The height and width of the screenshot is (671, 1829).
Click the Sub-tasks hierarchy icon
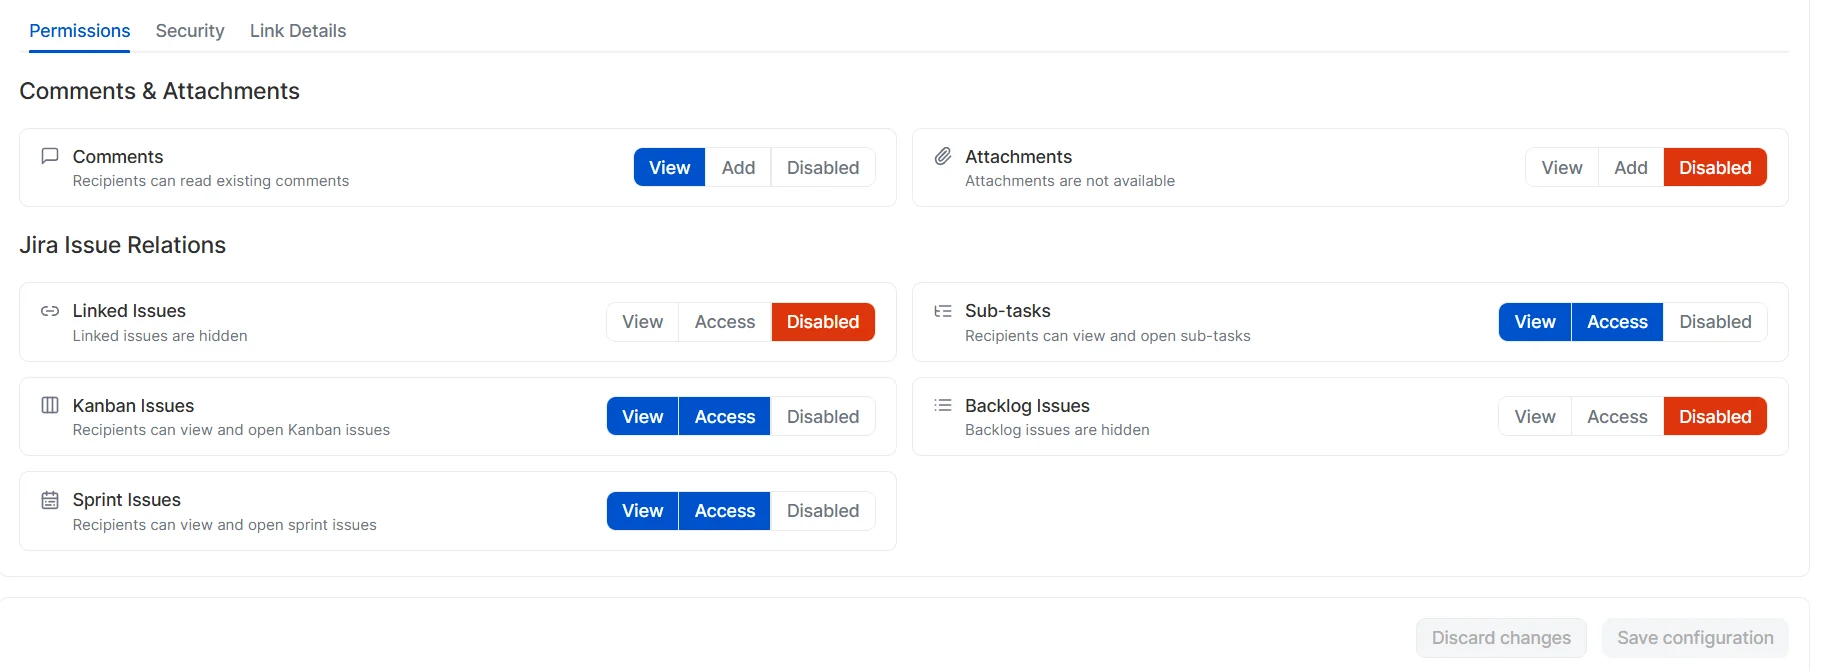pos(943,311)
